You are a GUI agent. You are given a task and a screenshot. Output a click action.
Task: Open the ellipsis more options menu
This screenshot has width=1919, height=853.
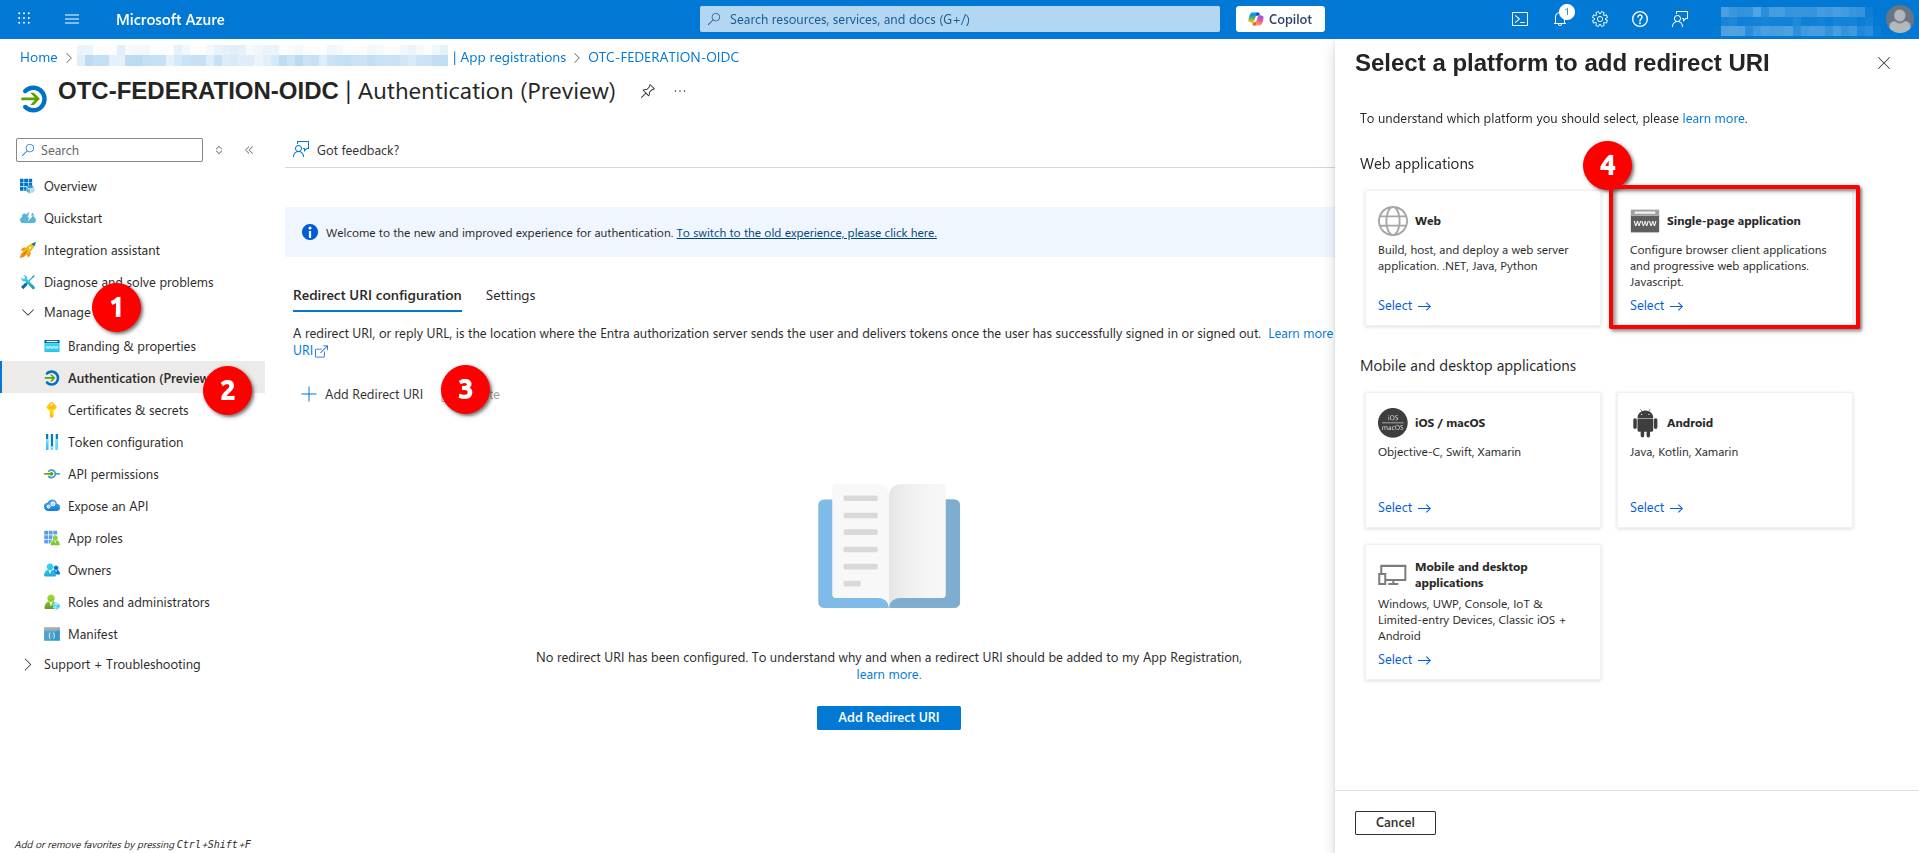(x=680, y=91)
